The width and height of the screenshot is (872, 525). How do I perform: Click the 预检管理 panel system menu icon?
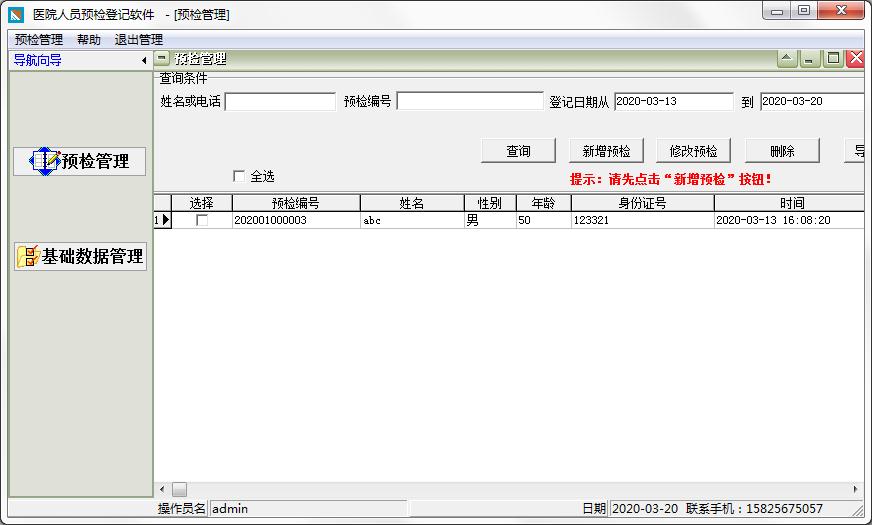[162, 58]
